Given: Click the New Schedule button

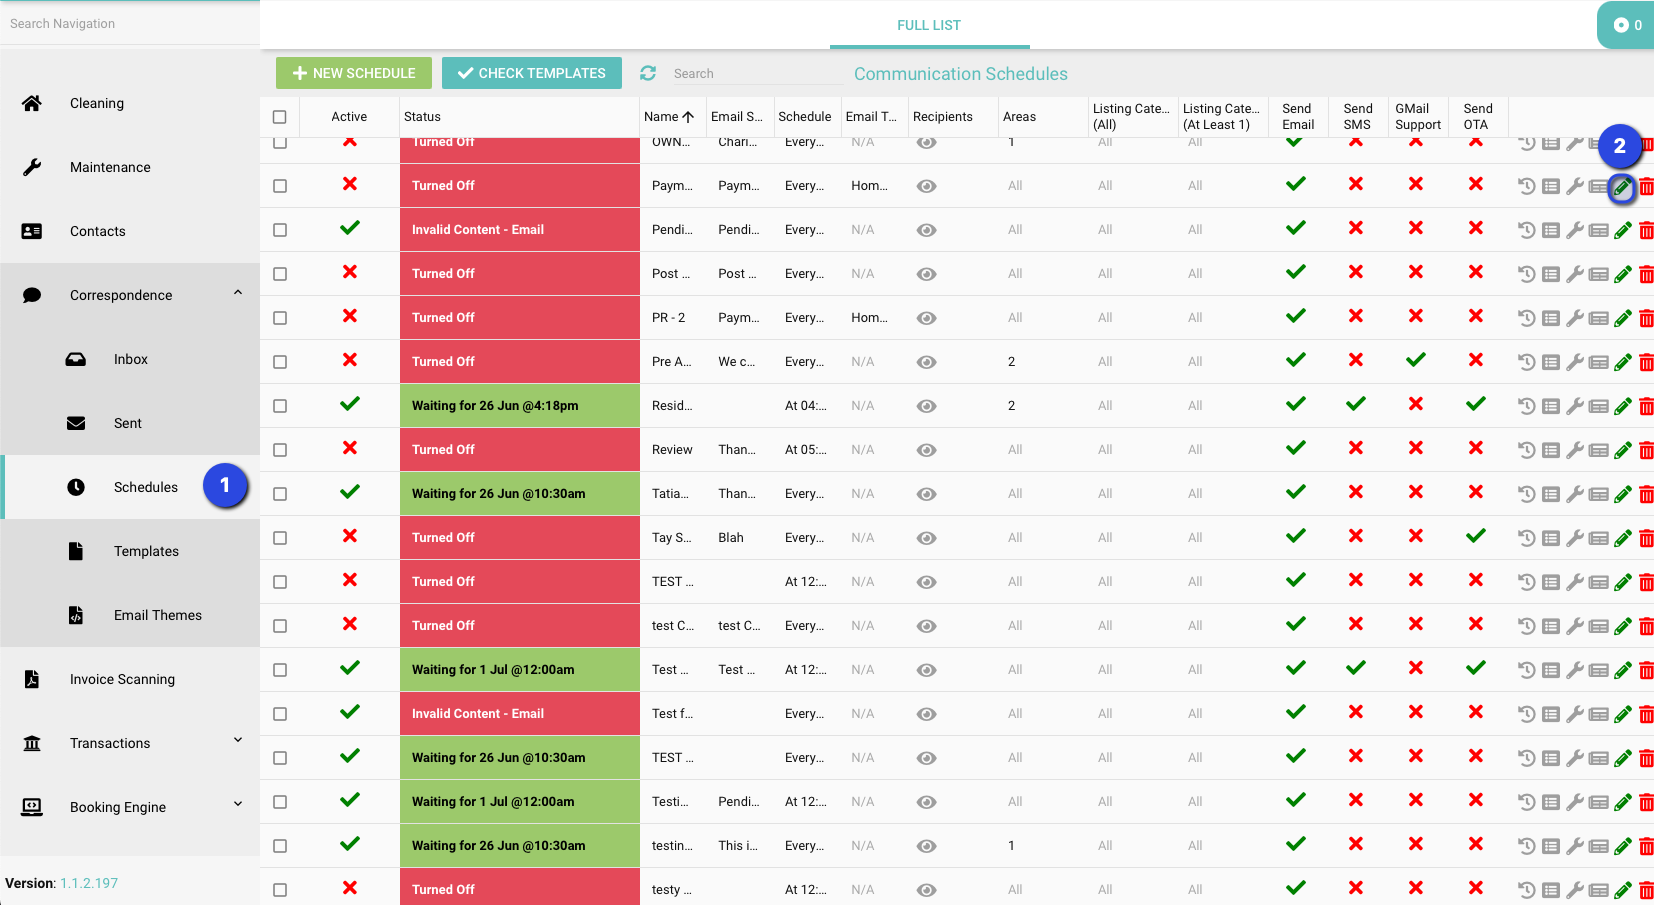Looking at the screenshot, I should click(354, 73).
